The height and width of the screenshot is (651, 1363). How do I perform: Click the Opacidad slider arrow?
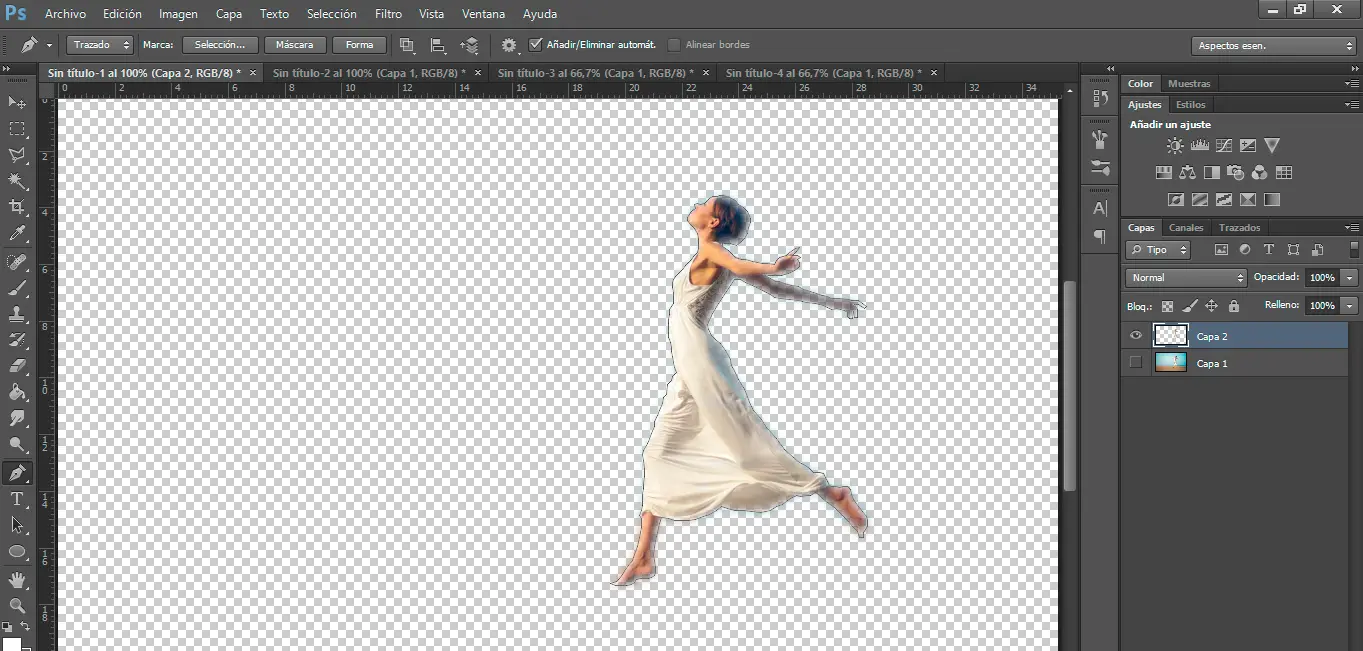1350,277
